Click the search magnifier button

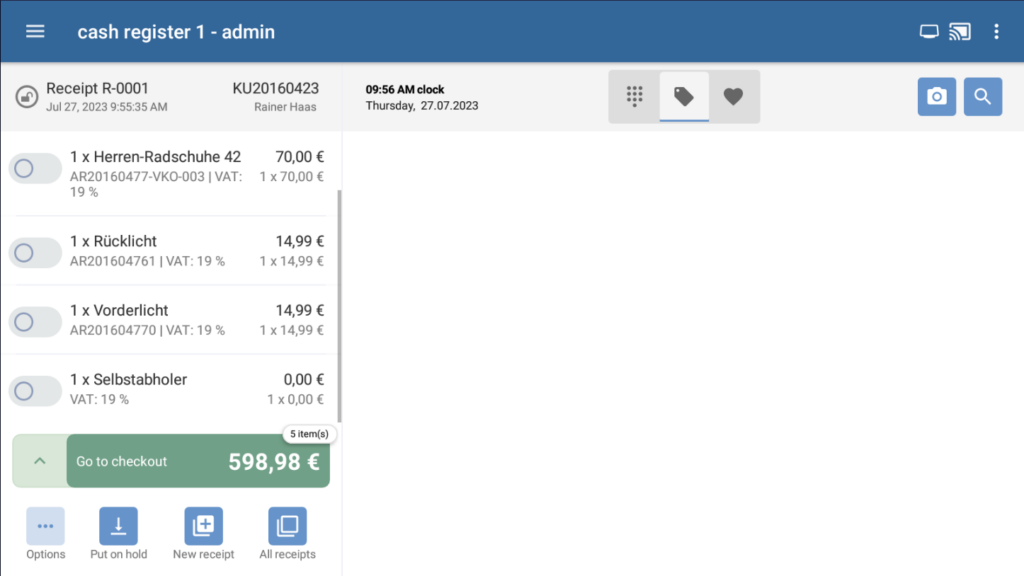(982, 97)
